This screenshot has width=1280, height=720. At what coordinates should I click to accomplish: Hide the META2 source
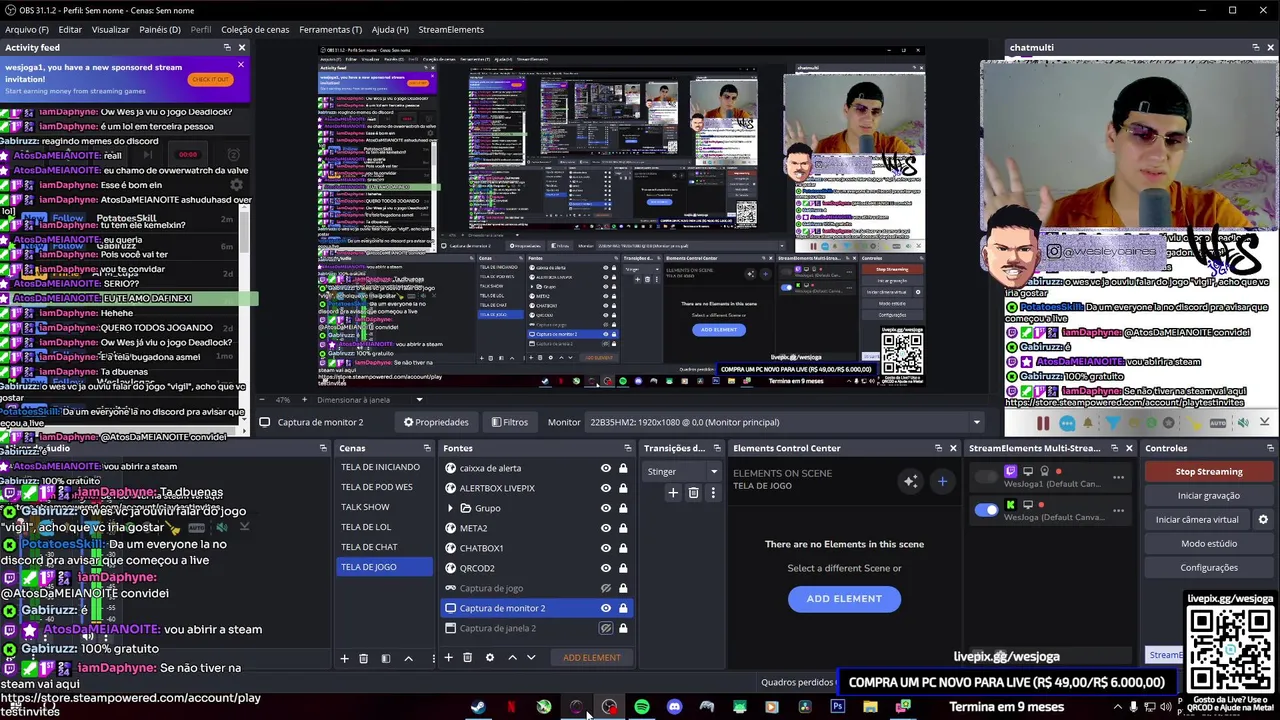(605, 528)
